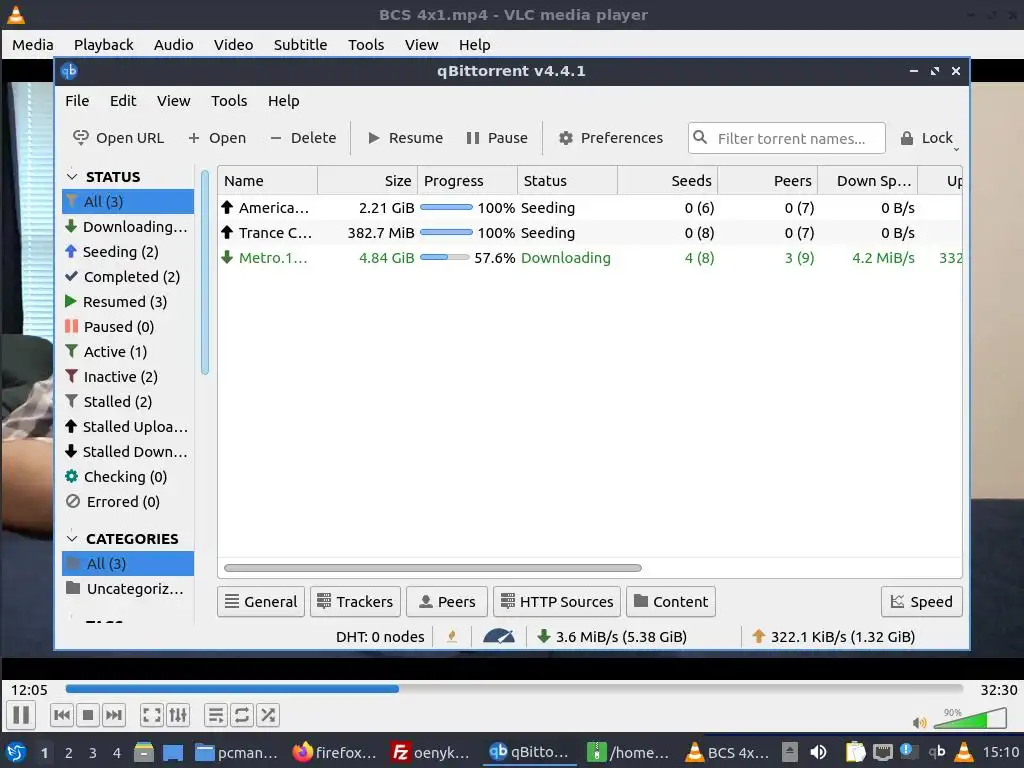Open the VLC Playback menu
The image size is (1024, 768).
point(103,44)
